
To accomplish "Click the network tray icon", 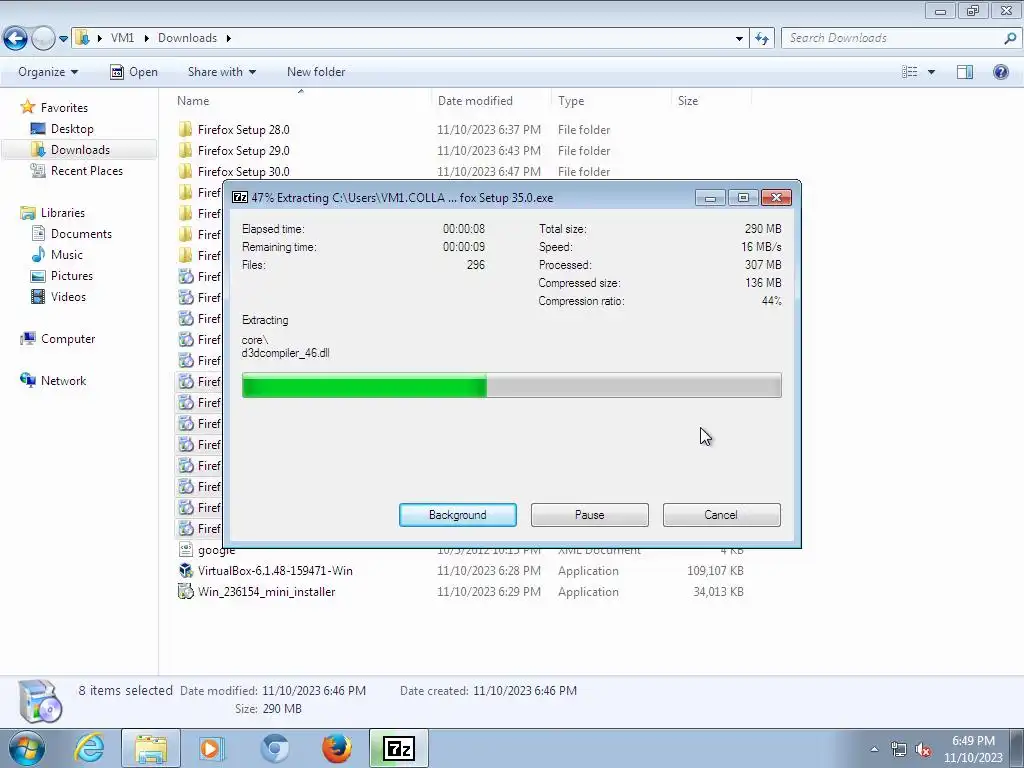I will (899, 749).
